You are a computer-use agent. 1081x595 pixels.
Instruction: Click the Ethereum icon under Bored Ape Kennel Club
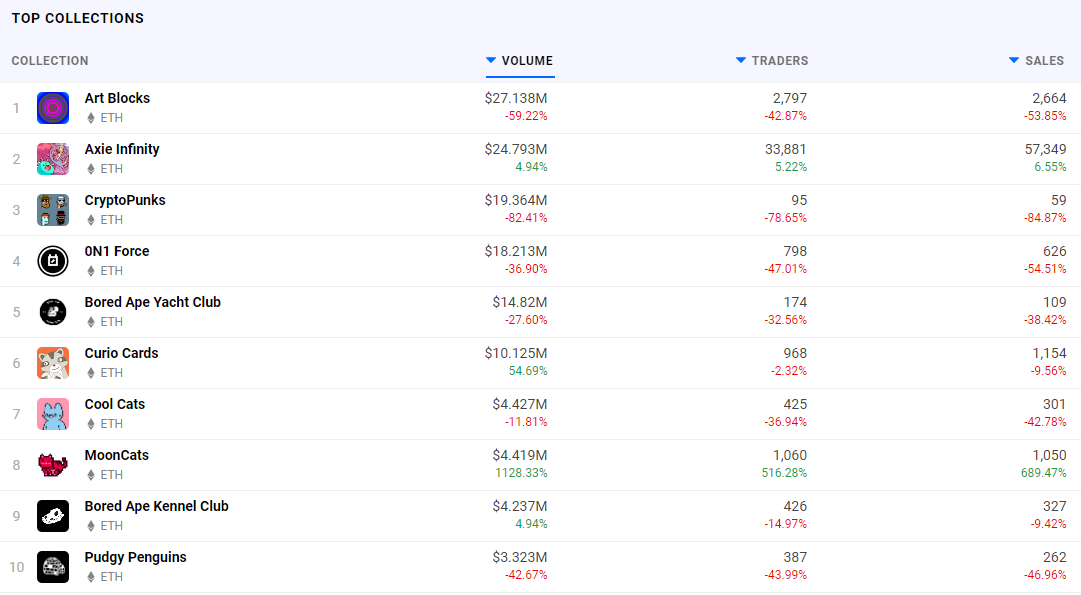point(90,526)
